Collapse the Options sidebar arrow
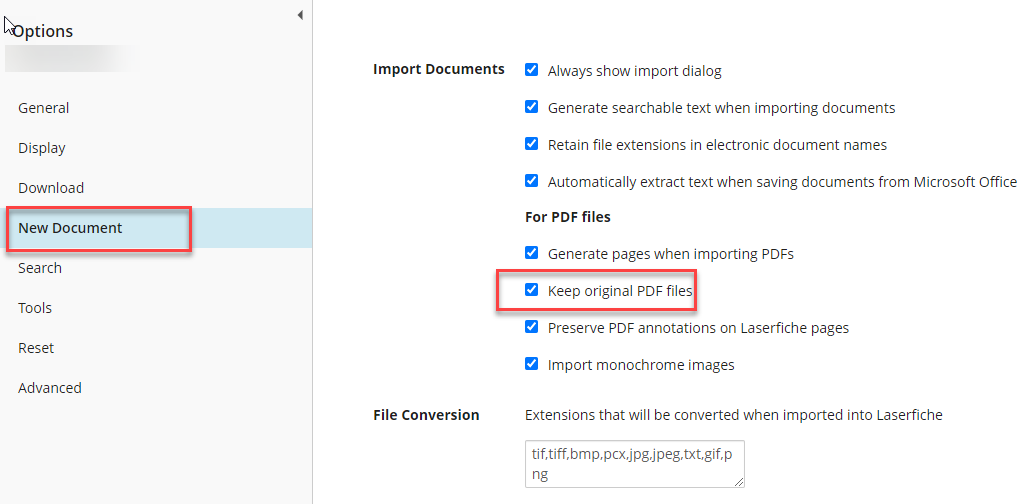Image resolution: width=1031 pixels, height=504 pixels. click(x=300, y=15)
